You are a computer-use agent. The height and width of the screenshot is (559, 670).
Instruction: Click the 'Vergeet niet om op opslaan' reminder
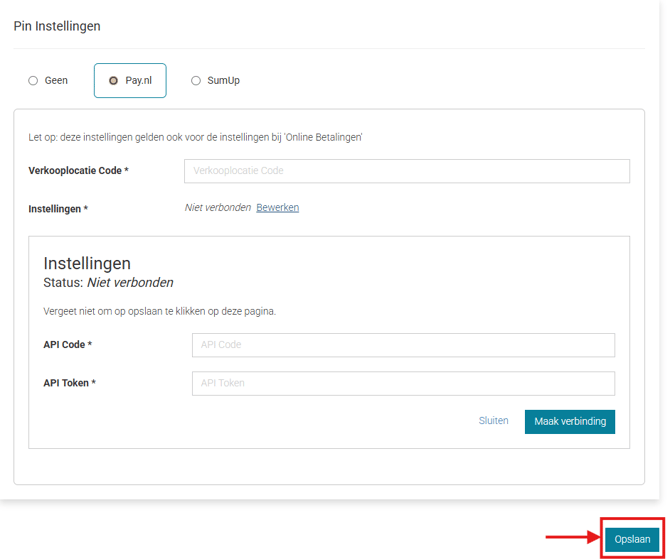point(159,311)
